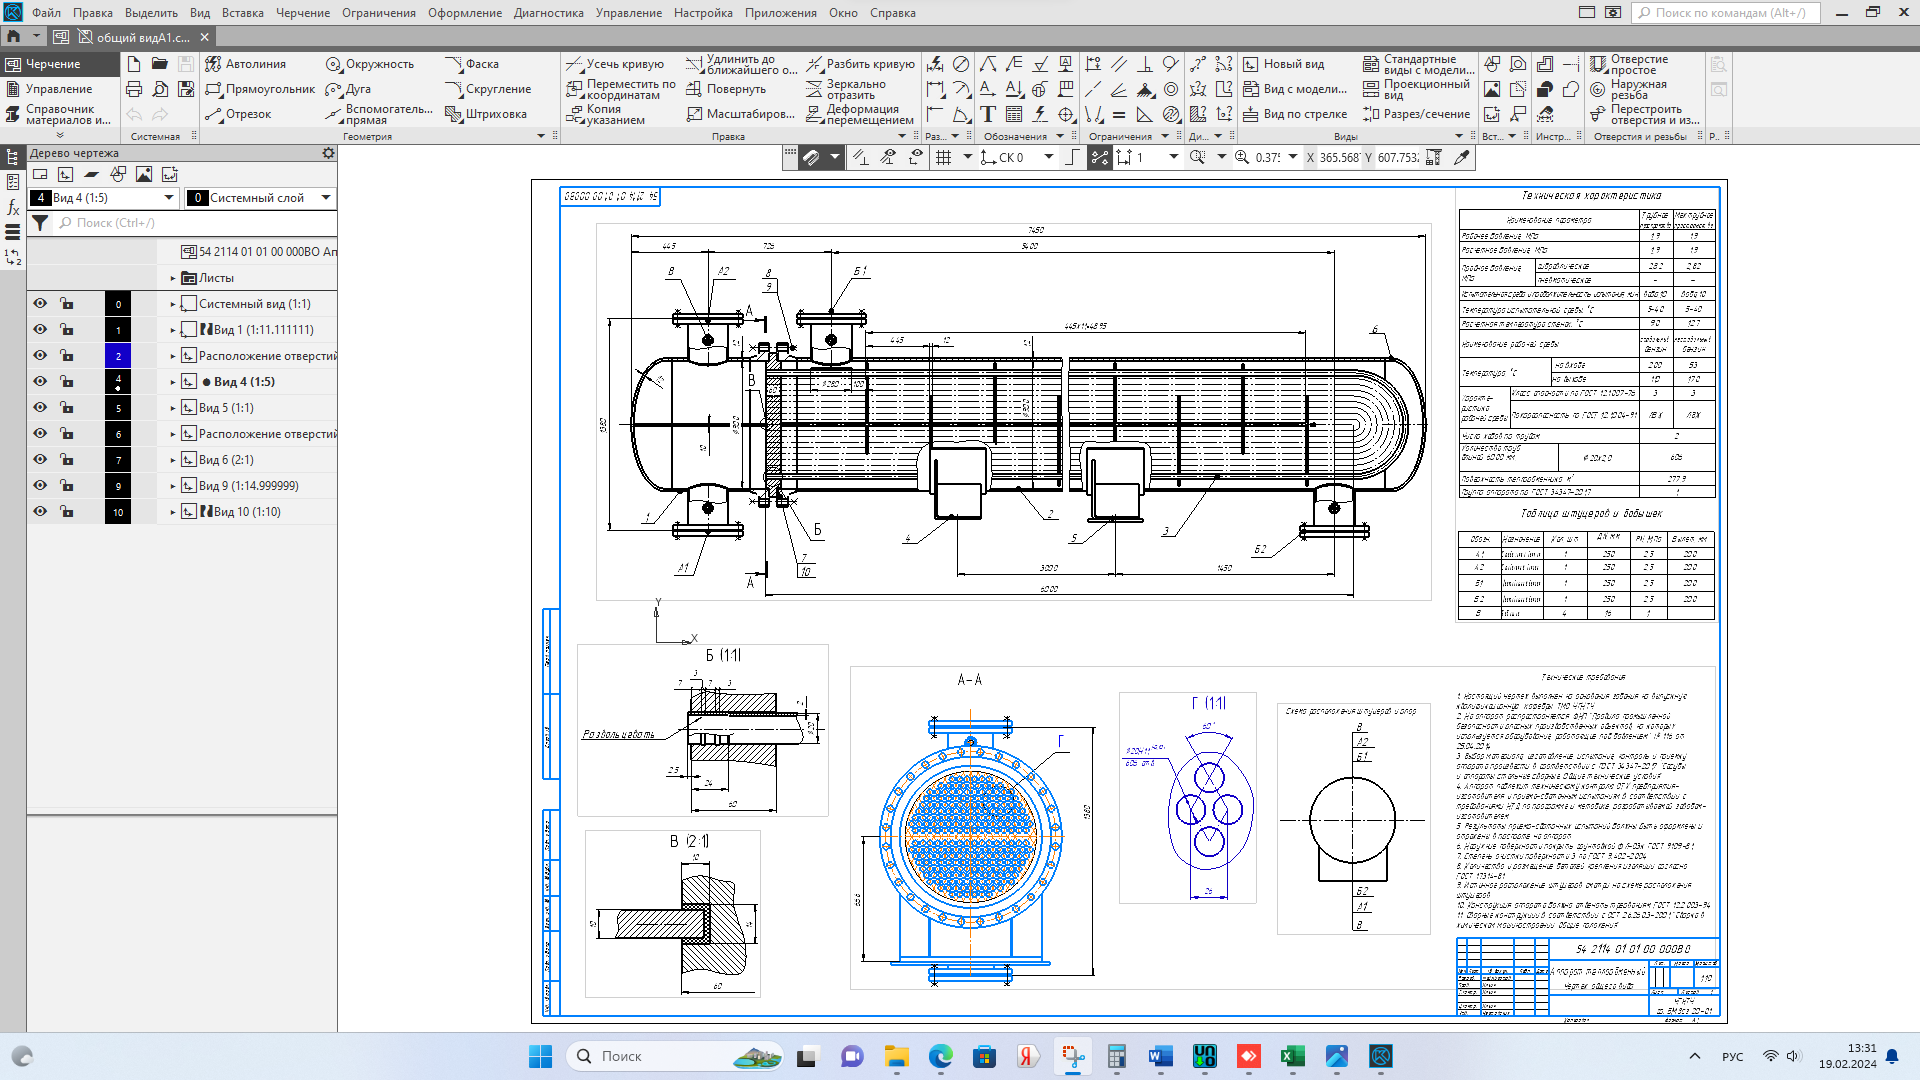Activate the Скругление fillet tool
Screen dimensions: 1920x1080
[488, 89]
